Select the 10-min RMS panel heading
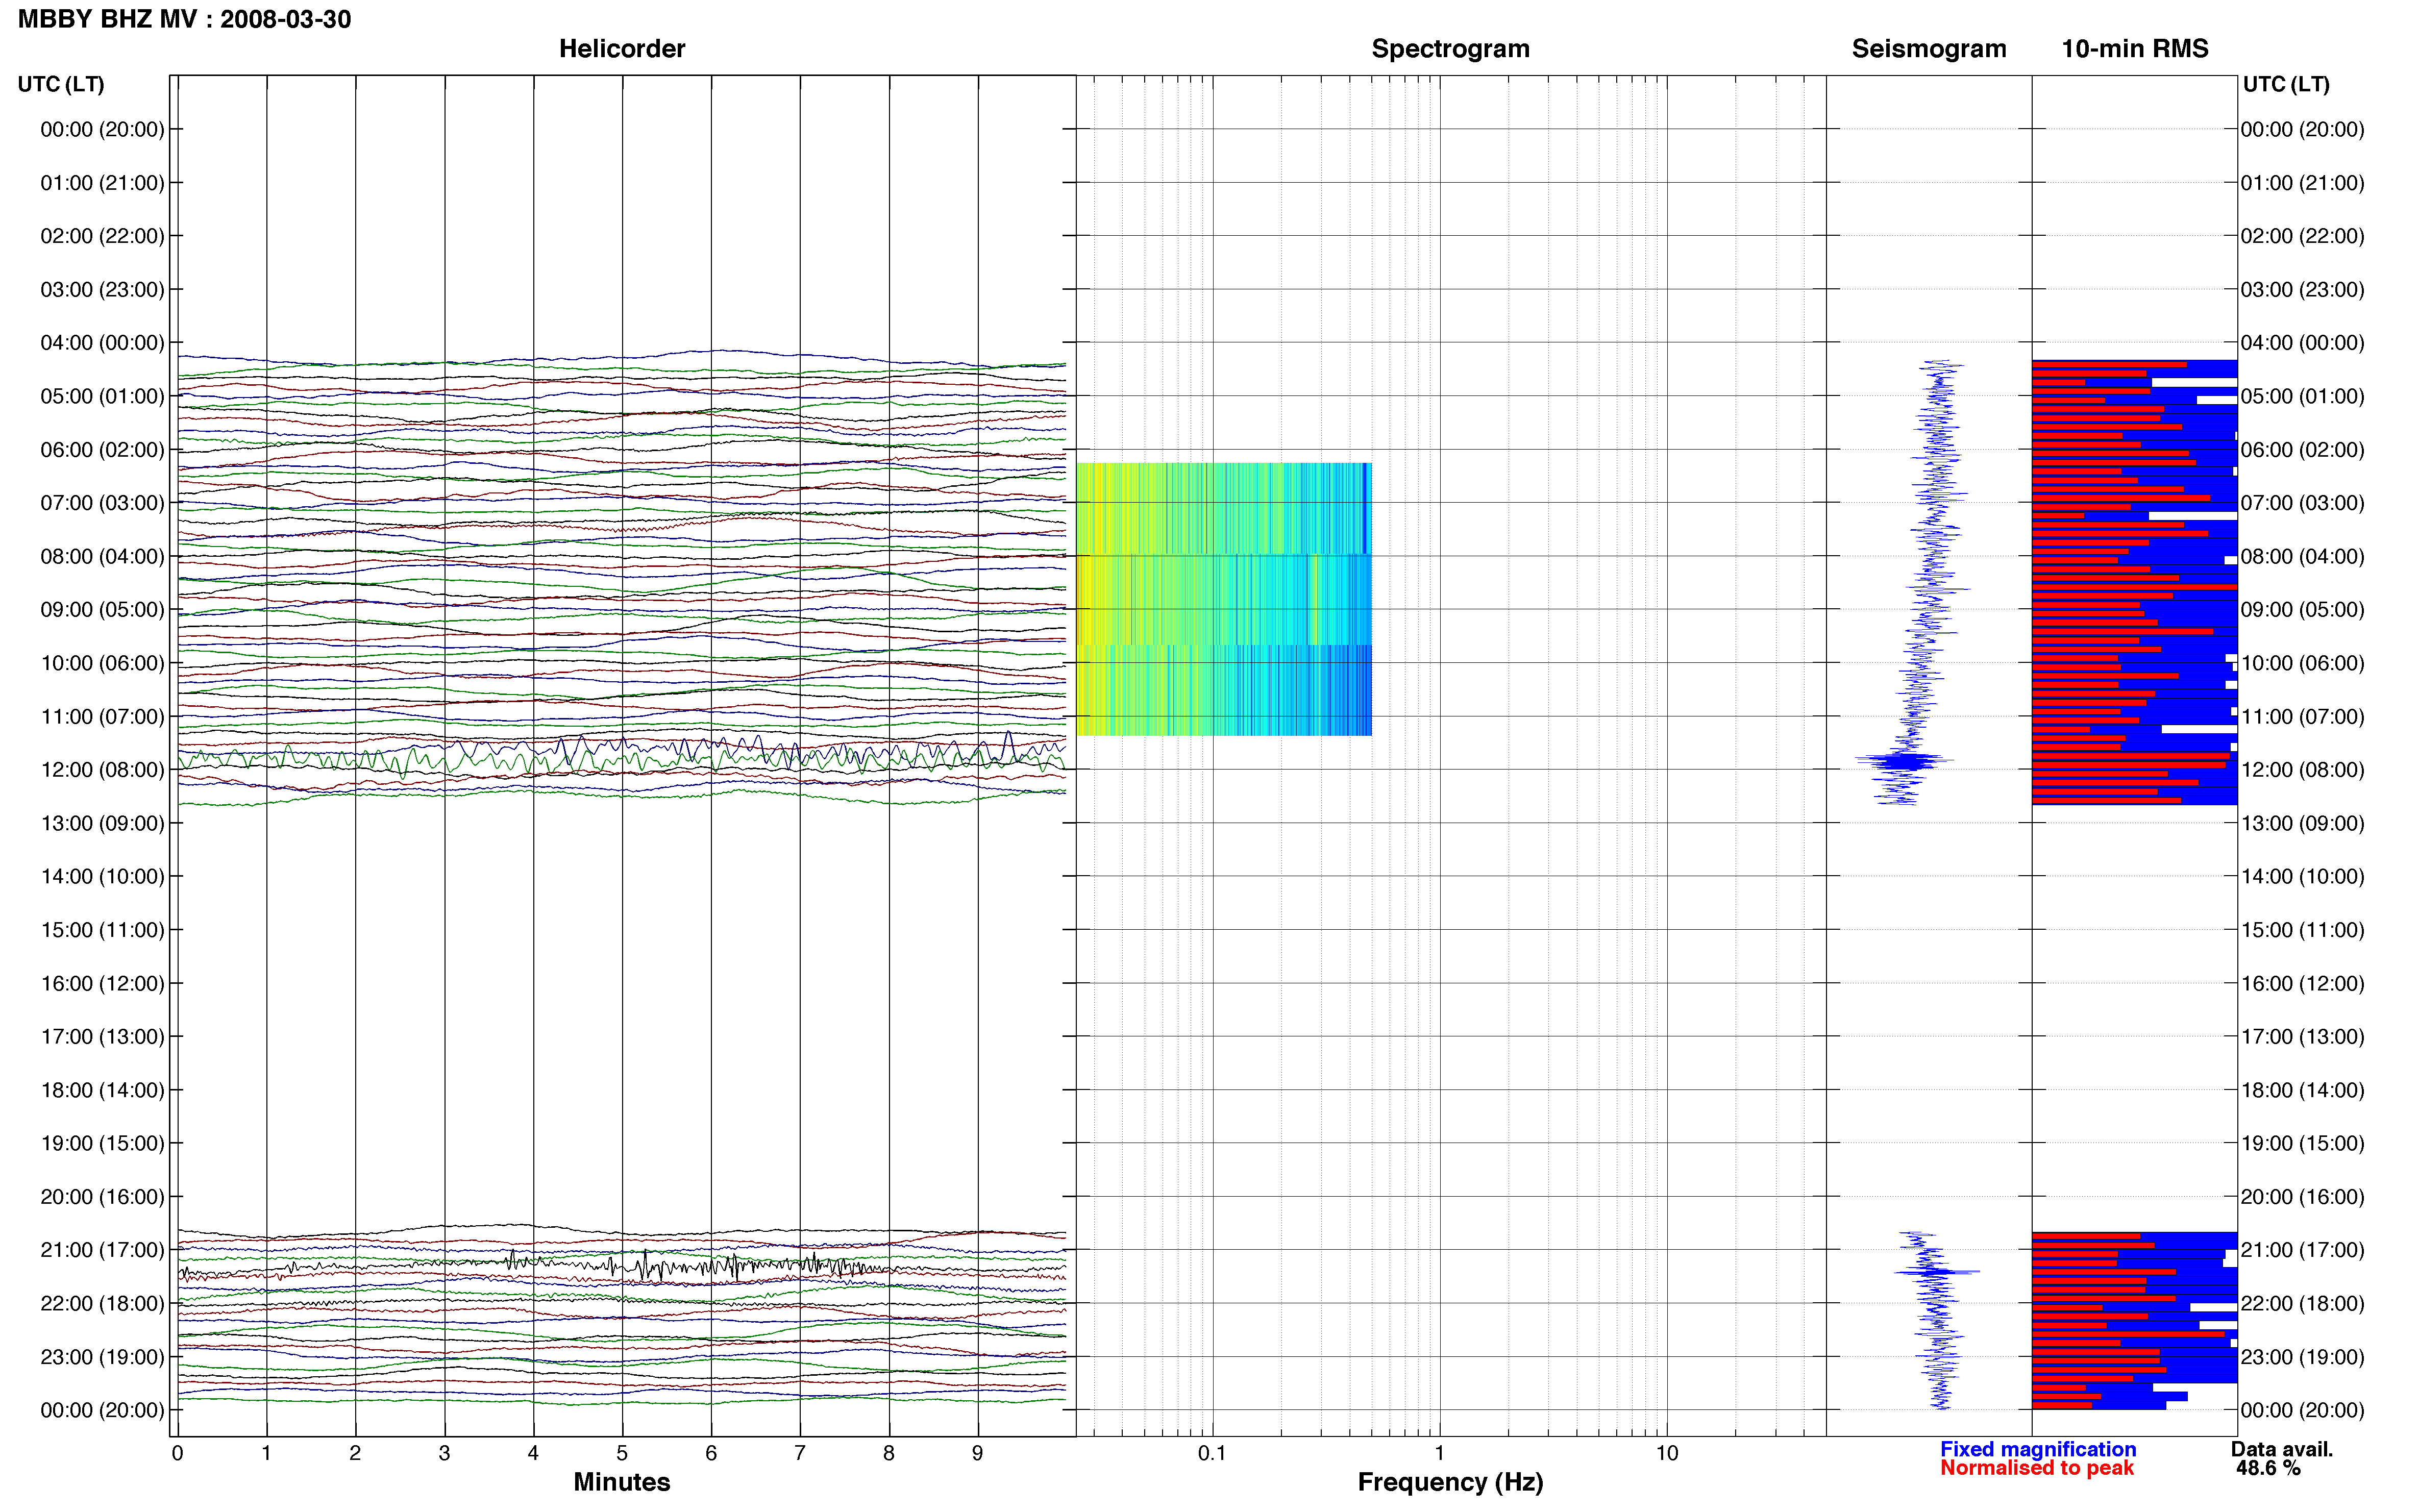The height and width of the screenshot is (1512, 2419). tap(2135, 49)
